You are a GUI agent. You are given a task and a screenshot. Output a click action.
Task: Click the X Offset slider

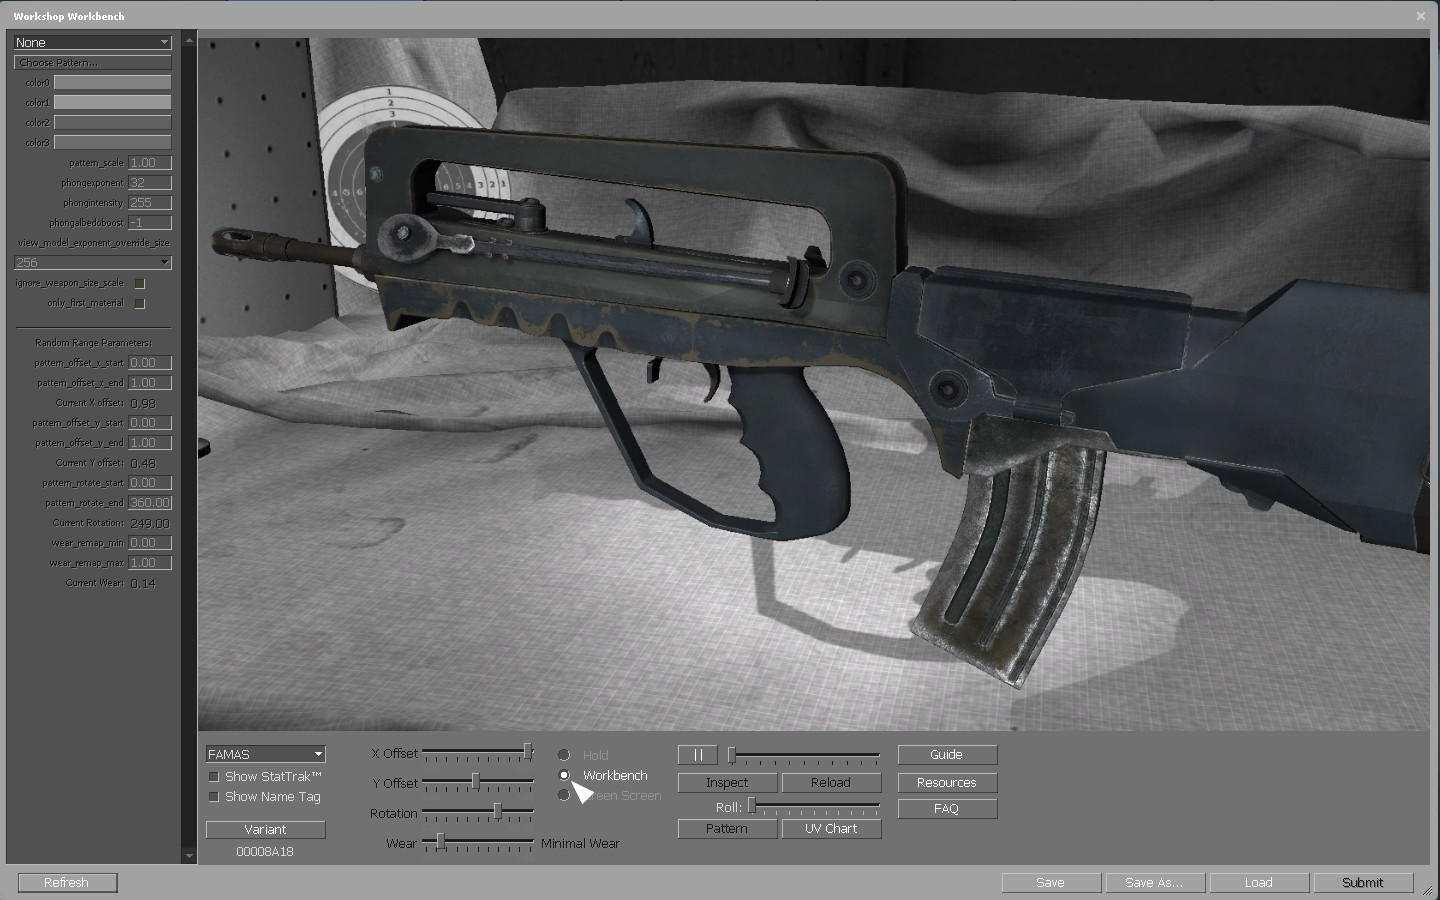pos(478,752)
